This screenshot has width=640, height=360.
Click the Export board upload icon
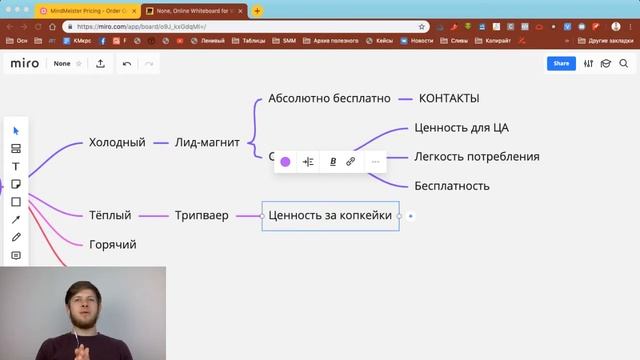pos(100,64)
